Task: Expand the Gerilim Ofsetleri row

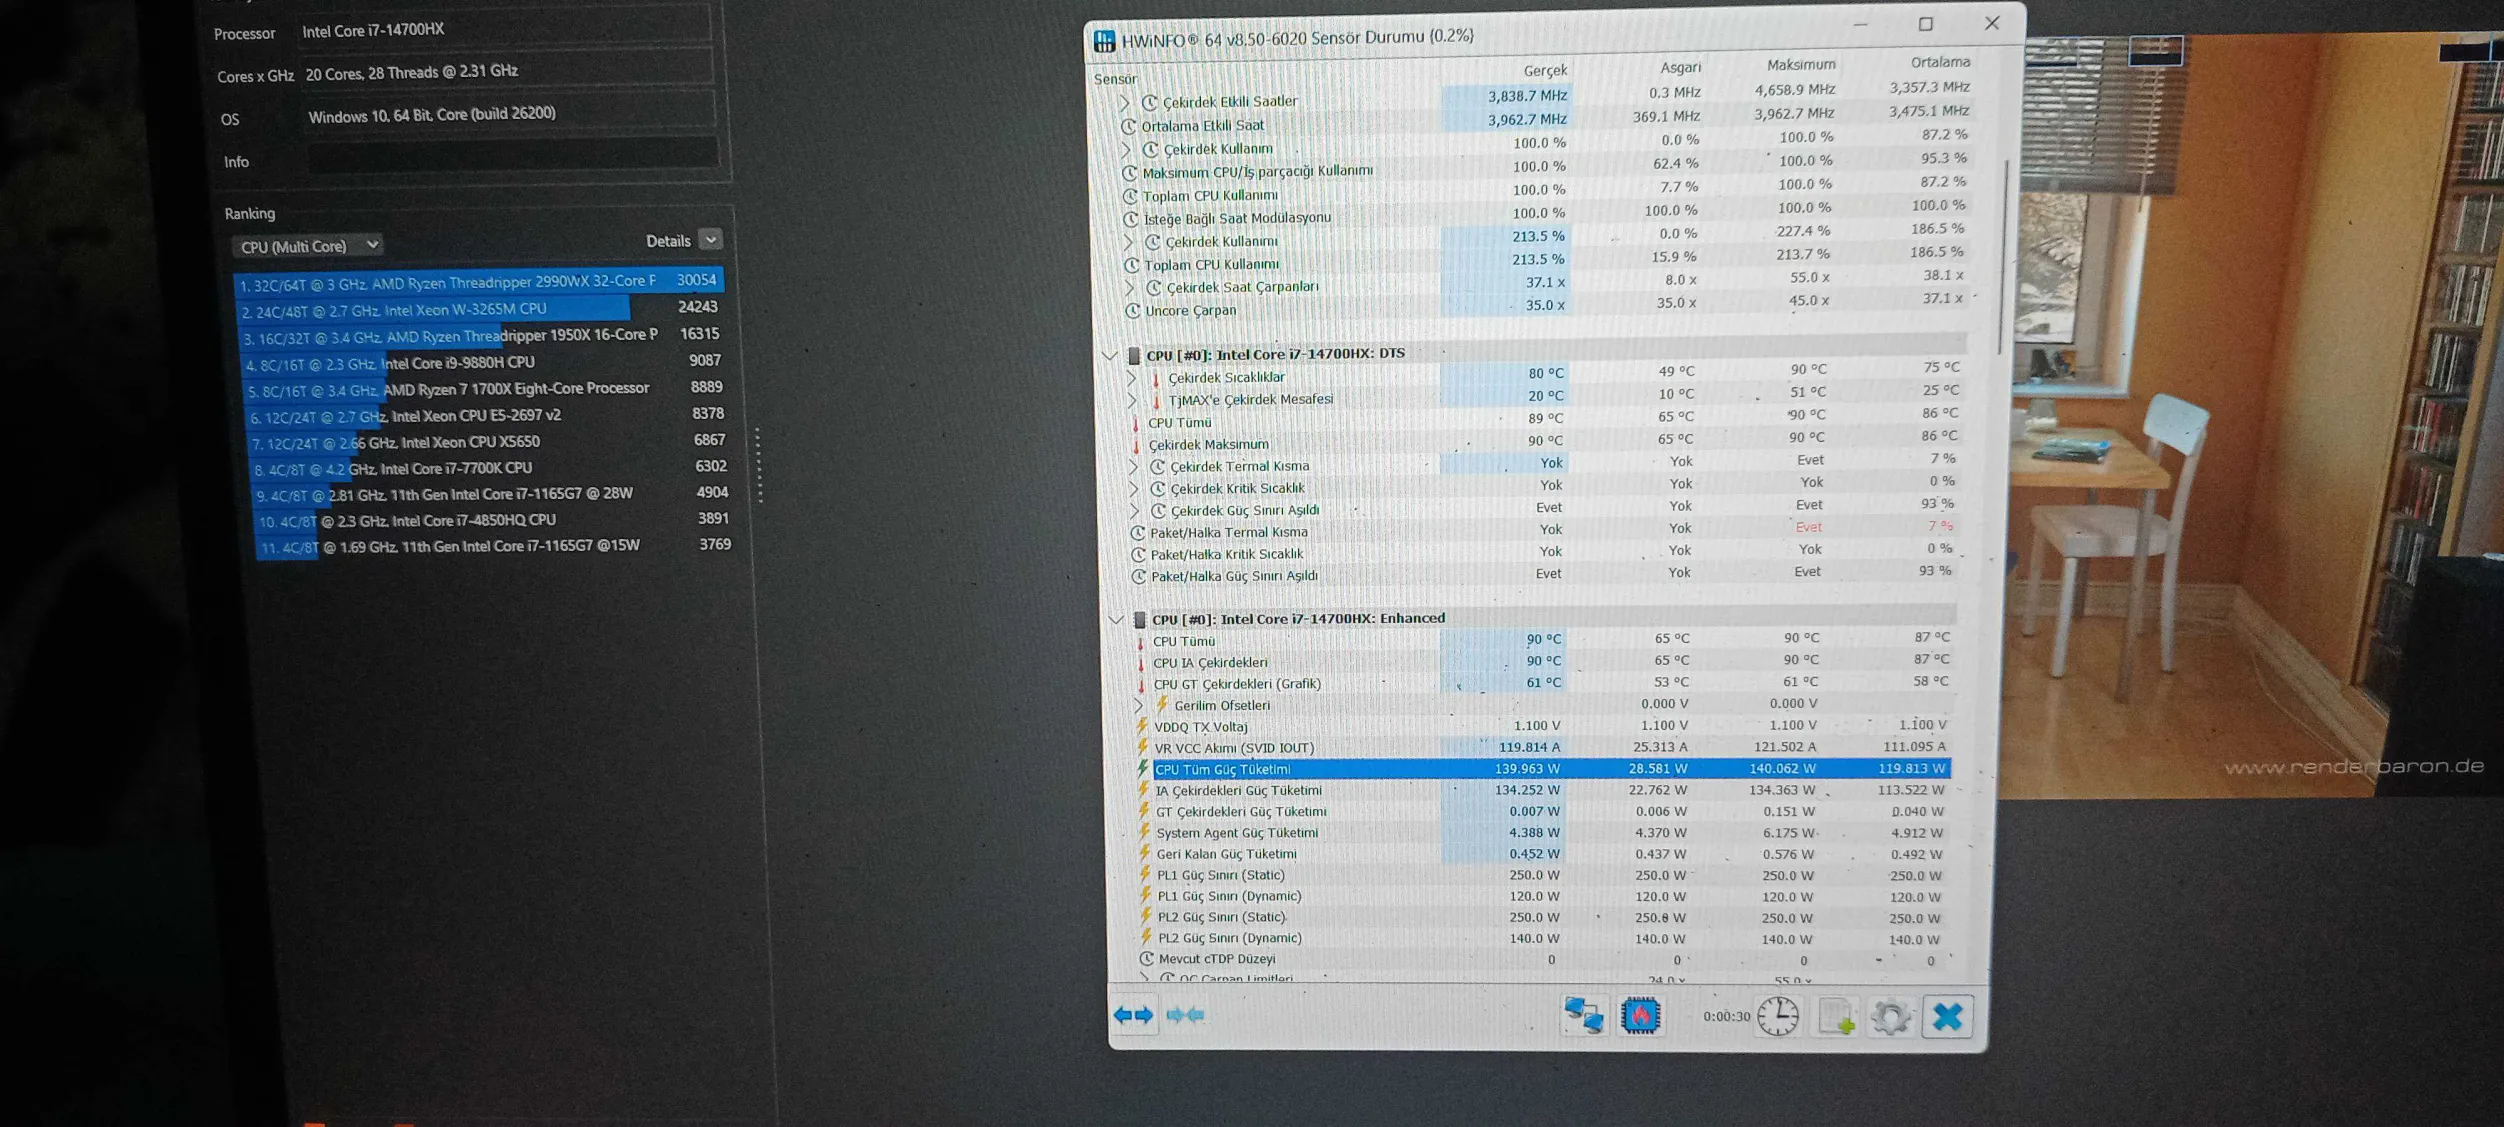Action: pyautogui.click(x=1138, y=706)
